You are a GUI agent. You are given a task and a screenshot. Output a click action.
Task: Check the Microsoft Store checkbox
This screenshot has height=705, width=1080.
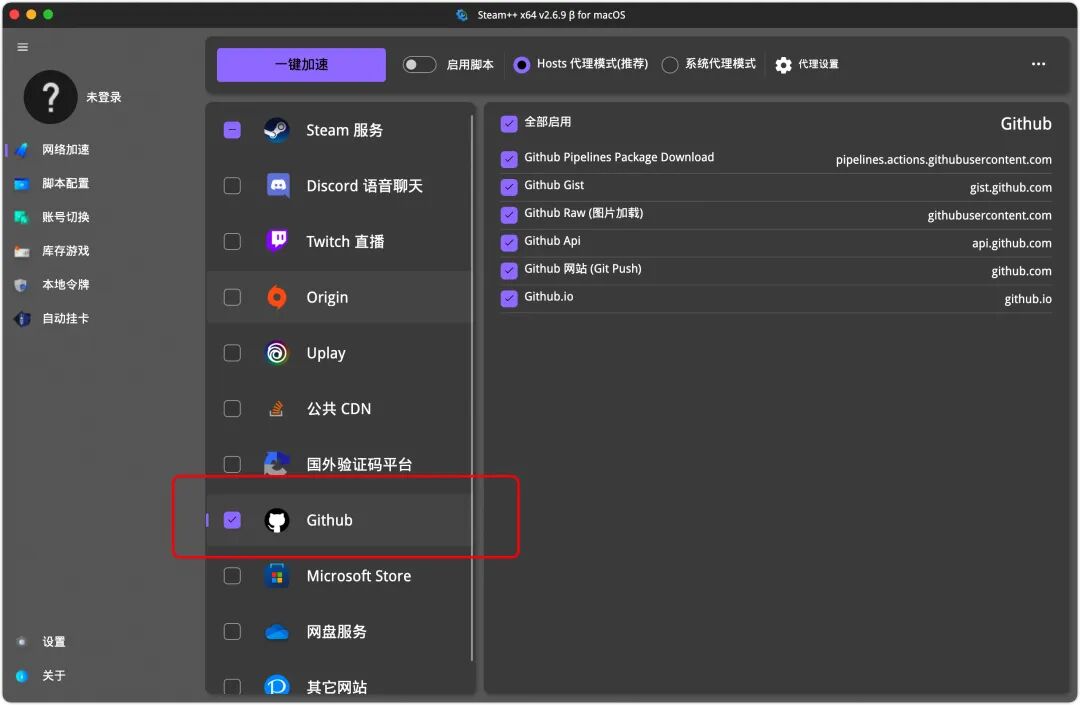232,576
